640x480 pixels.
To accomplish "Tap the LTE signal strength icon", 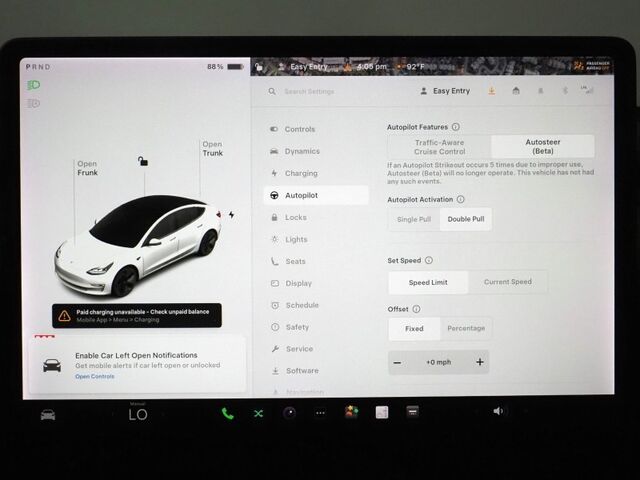I will click(x=587, y=90).
